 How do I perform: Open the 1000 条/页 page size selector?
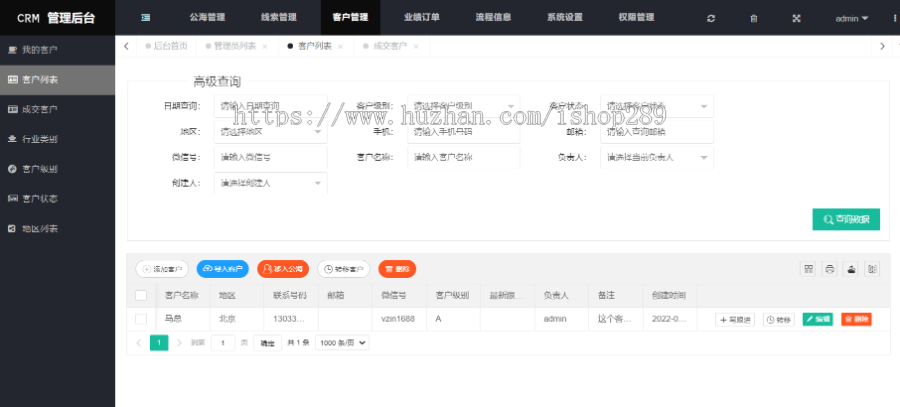pyautogui.click(x=342, y=342)
